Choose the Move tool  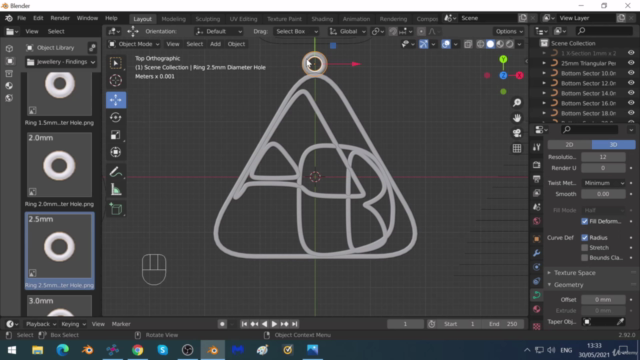point(116,100)
